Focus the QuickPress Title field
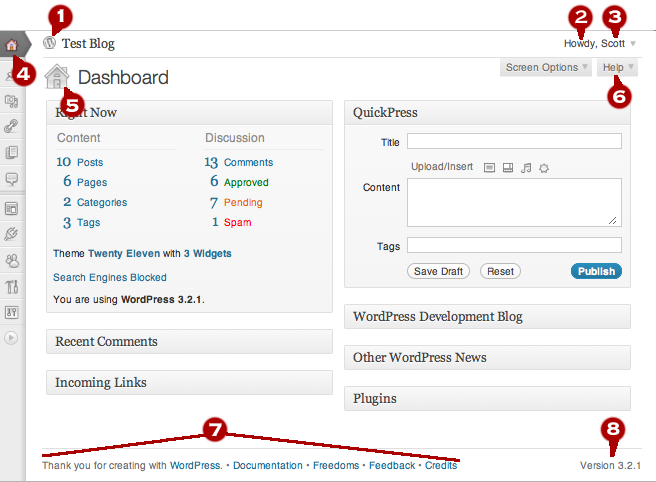 pos(514,141)
